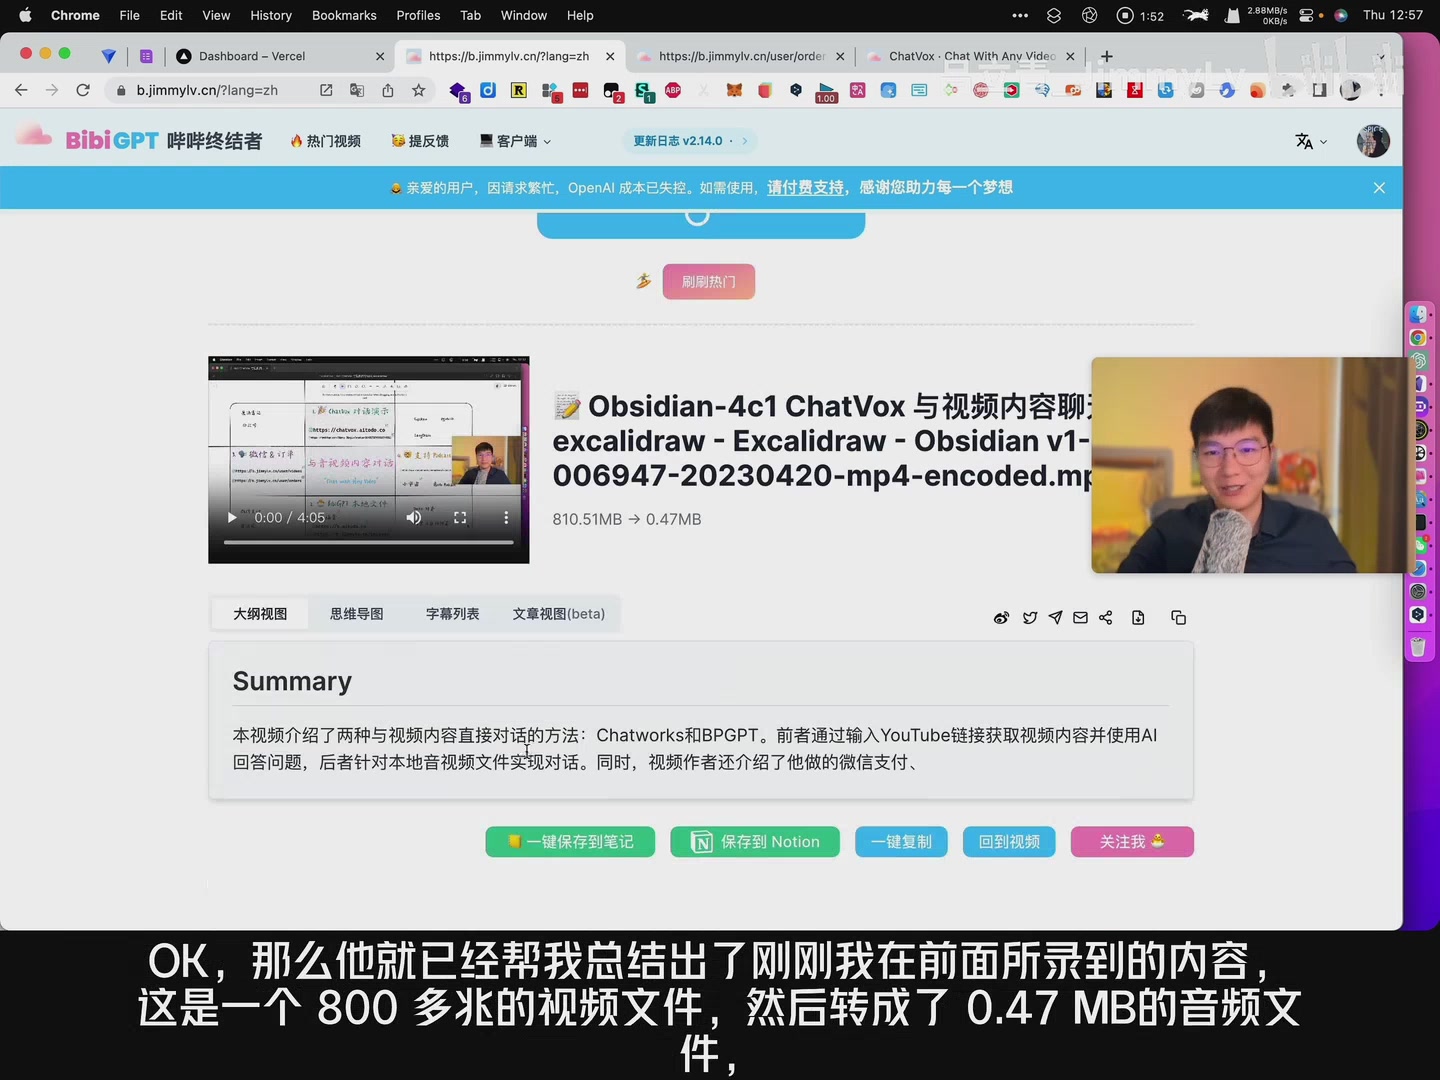Copy the summary using the copy icon
Viewport: 1440px width, 1080px height.
1178,617
